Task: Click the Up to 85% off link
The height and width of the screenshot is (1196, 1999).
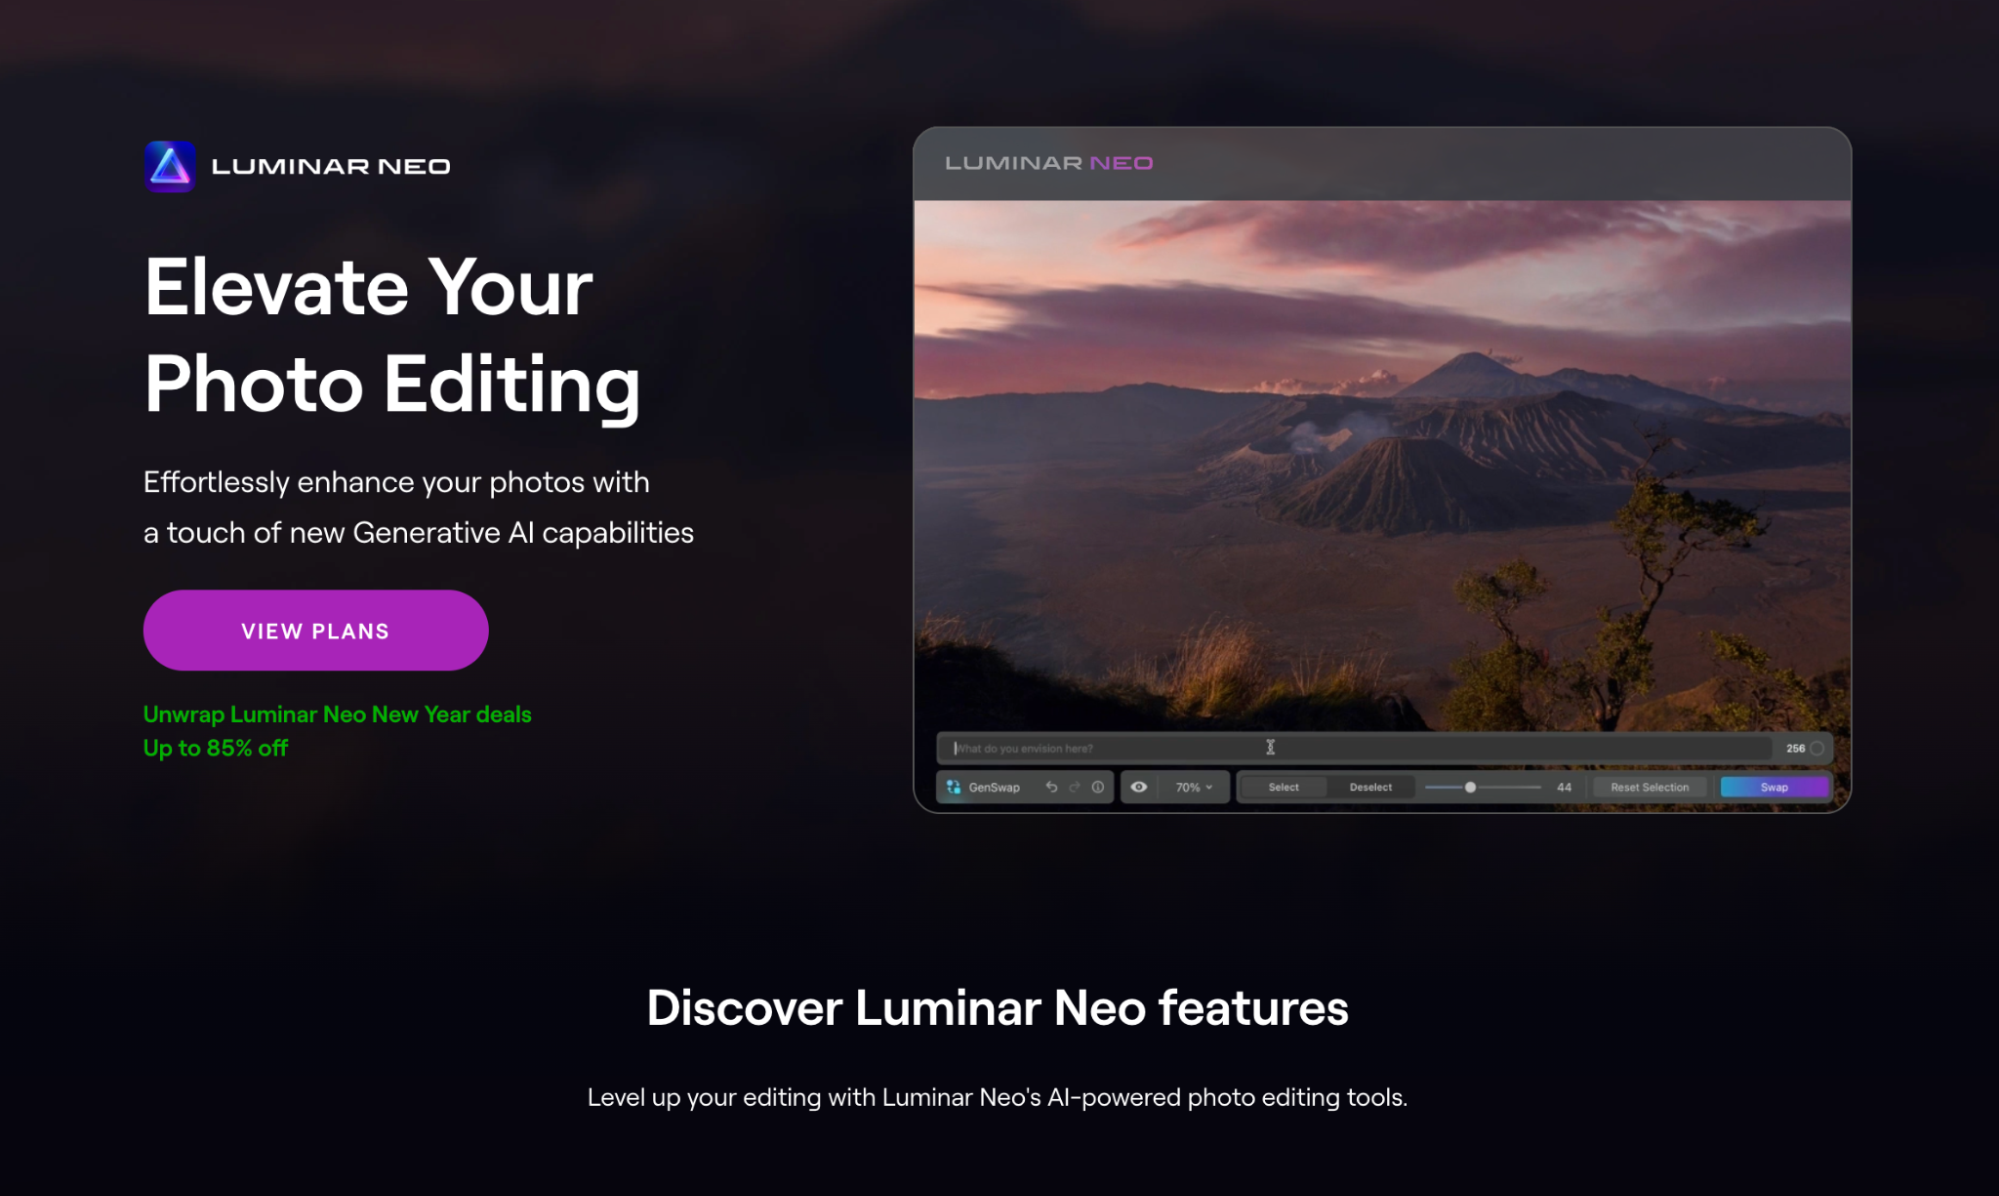Action: point(215,748)
